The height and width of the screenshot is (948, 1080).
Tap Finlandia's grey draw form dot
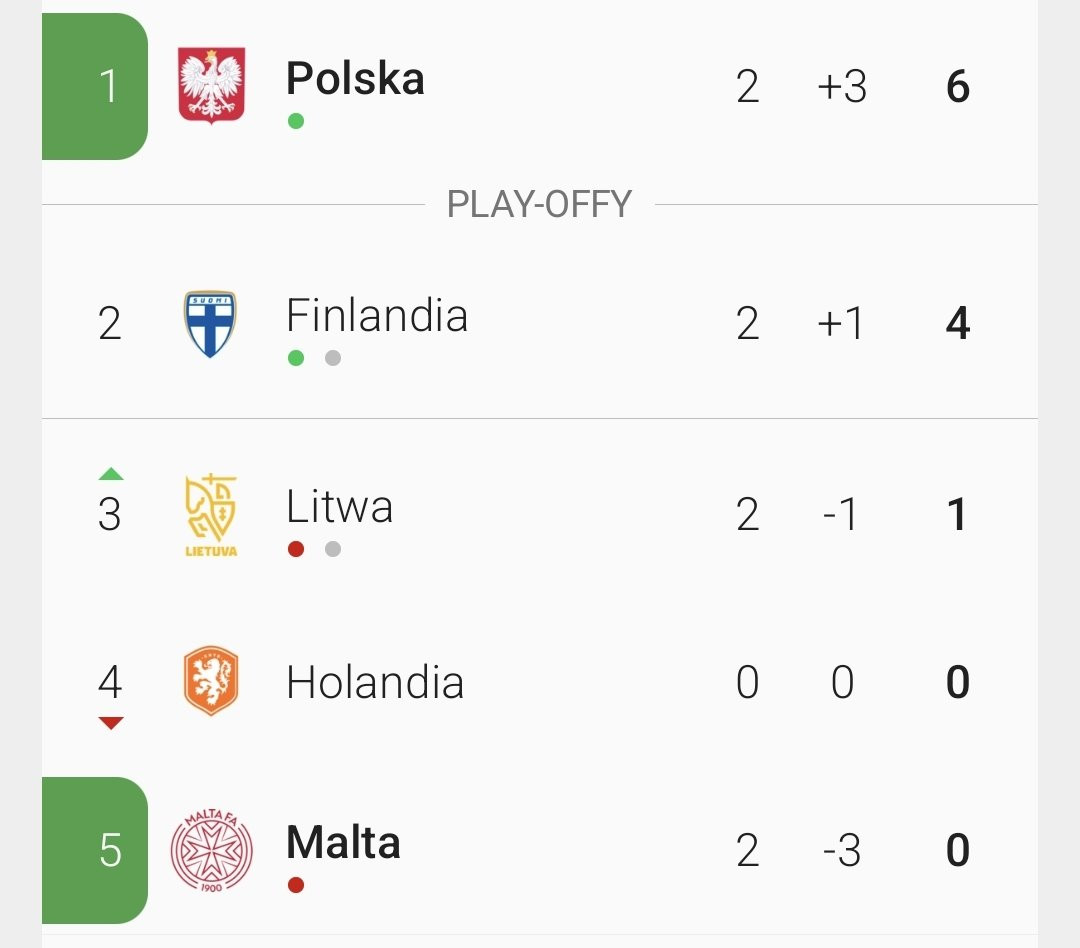[x=333, y=358]
